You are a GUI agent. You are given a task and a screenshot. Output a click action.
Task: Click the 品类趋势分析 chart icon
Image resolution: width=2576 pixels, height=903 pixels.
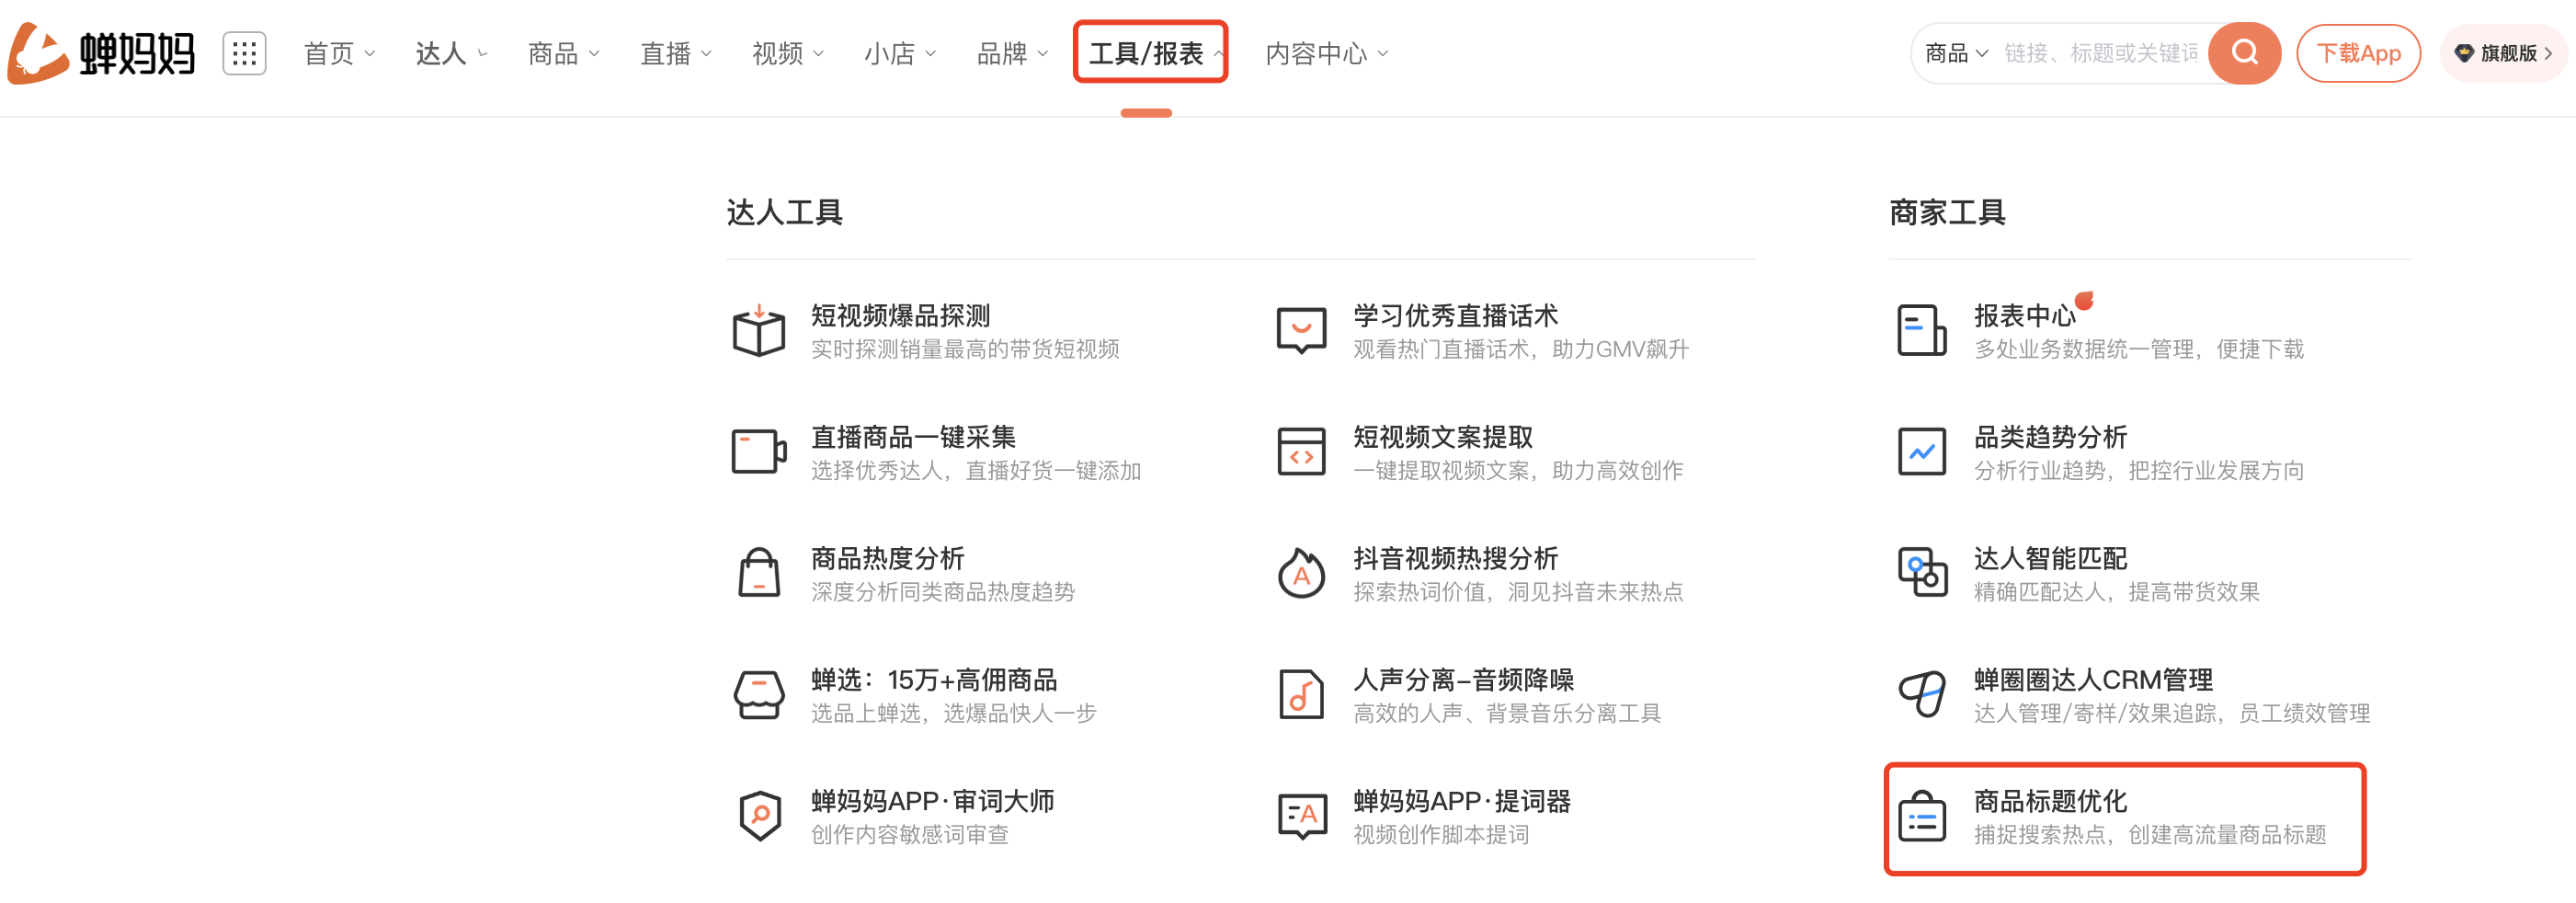pyautogui.click(x=1922, y=452)
